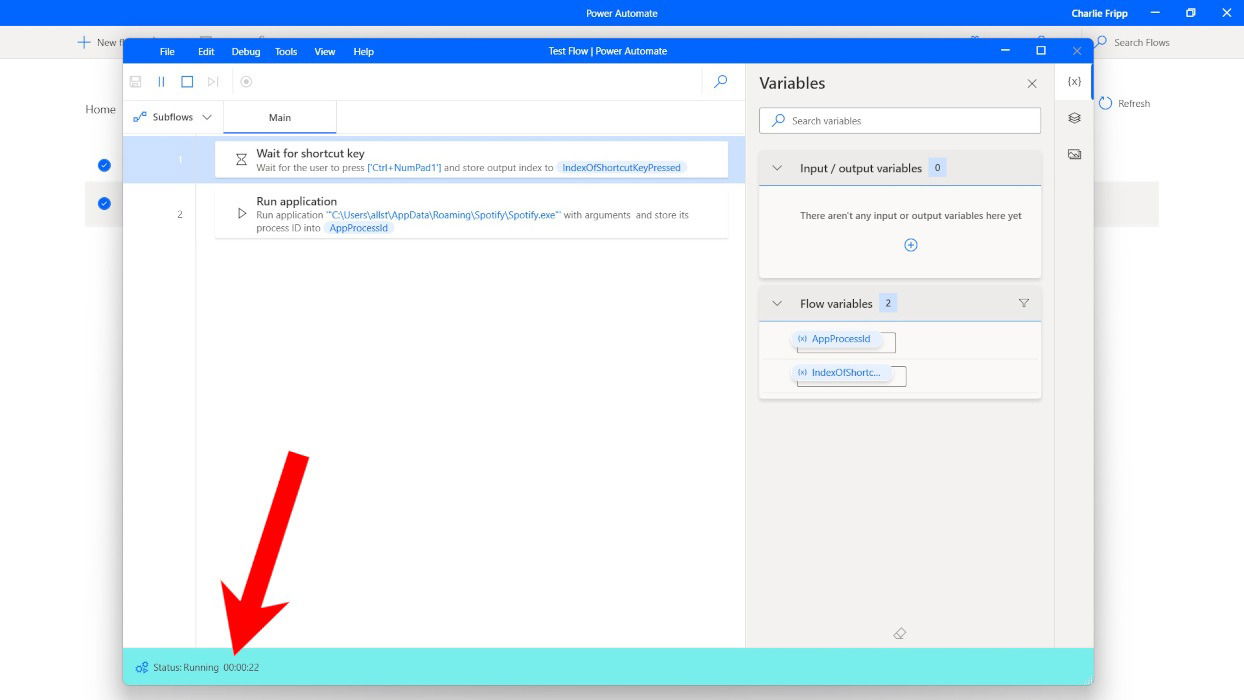Collapse the Input / output variables section

(776, 167)
